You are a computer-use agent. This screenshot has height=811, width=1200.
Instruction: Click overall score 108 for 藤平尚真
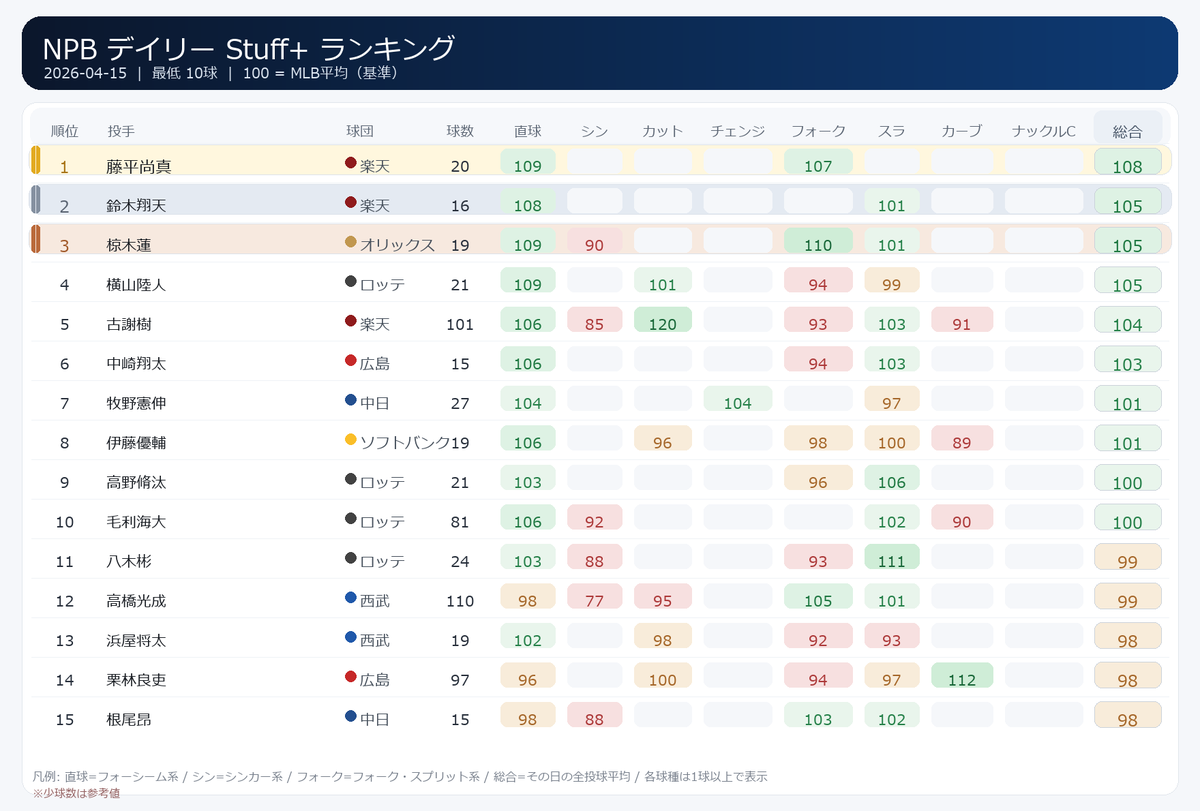click(x=1128, y=163)
